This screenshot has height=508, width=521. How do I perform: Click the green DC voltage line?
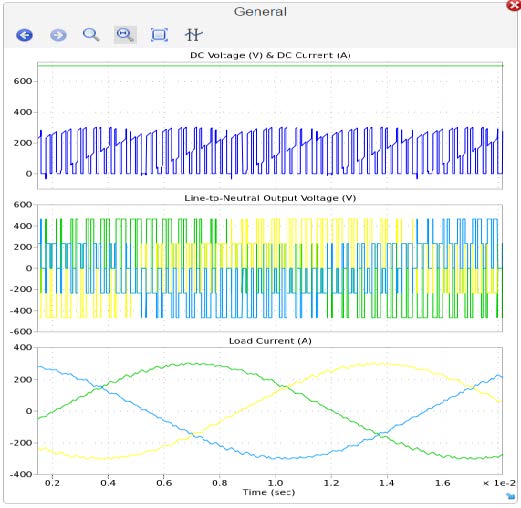click(270, 65)
